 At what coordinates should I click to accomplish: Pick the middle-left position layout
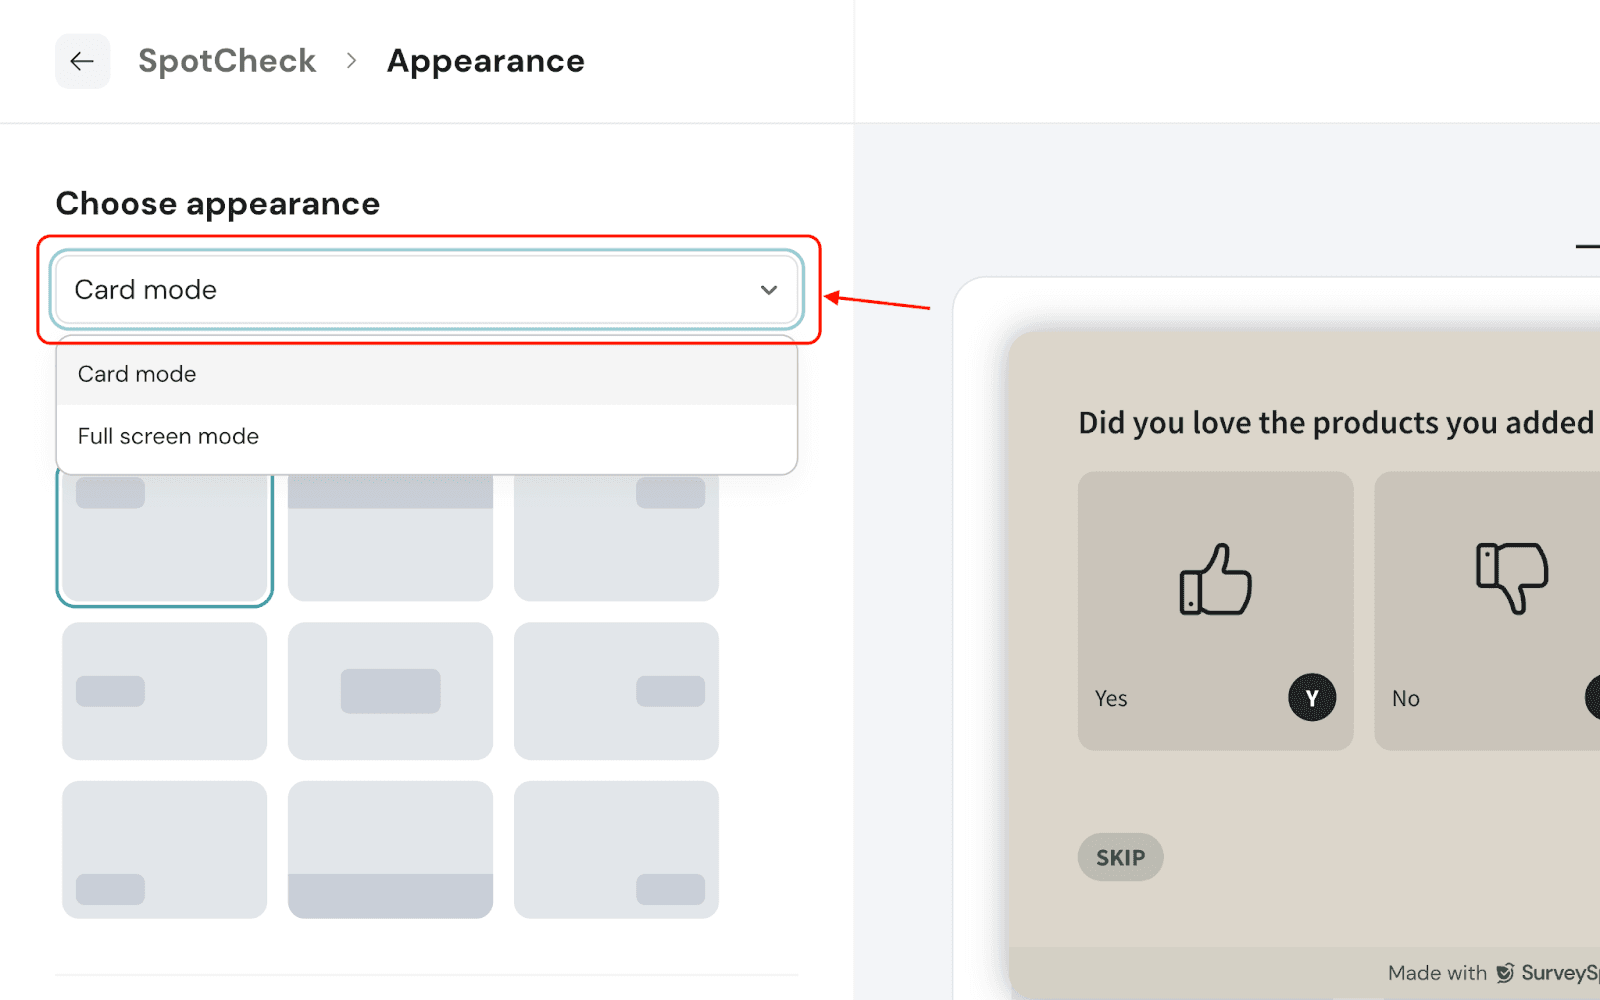165,691
